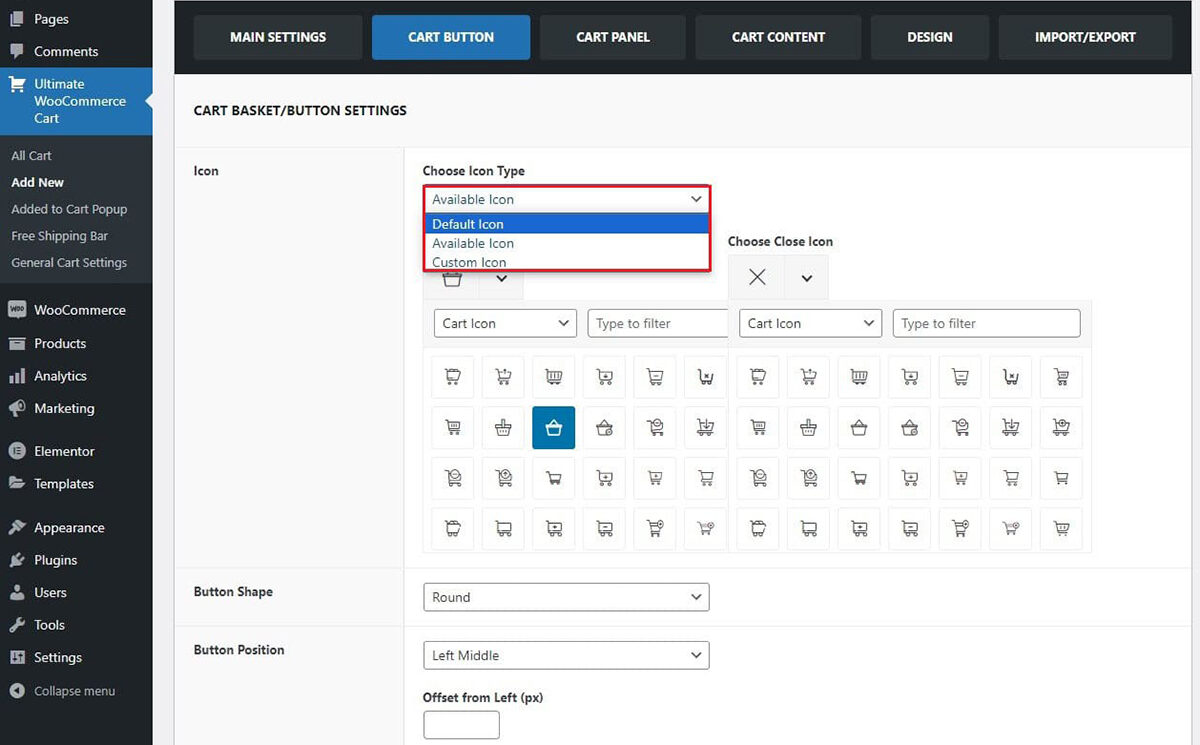The width and height of the screenshot is (1200, 745).
Task: Click the Cart Basket/Button Settings heading
Action: (x=300, y=110)
